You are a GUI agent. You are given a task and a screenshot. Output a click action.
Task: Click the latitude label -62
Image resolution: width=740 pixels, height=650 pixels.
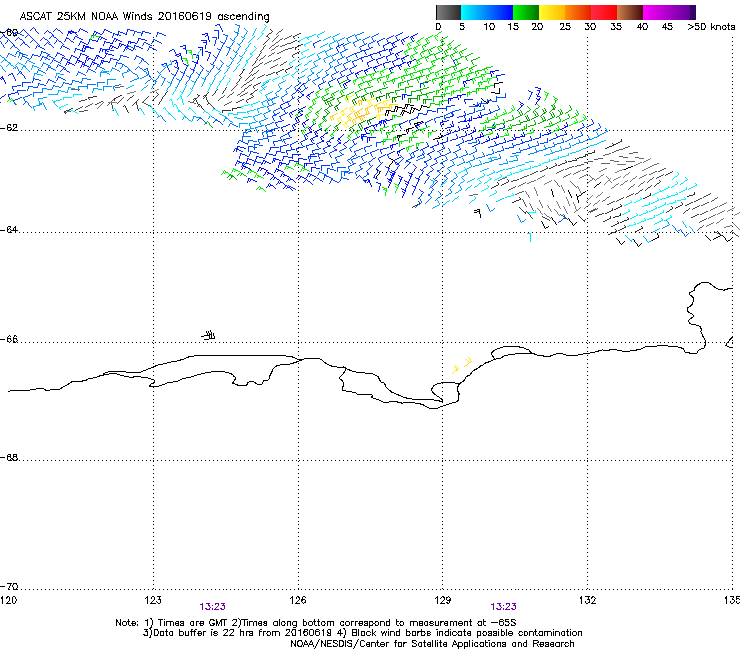point(9,127)
